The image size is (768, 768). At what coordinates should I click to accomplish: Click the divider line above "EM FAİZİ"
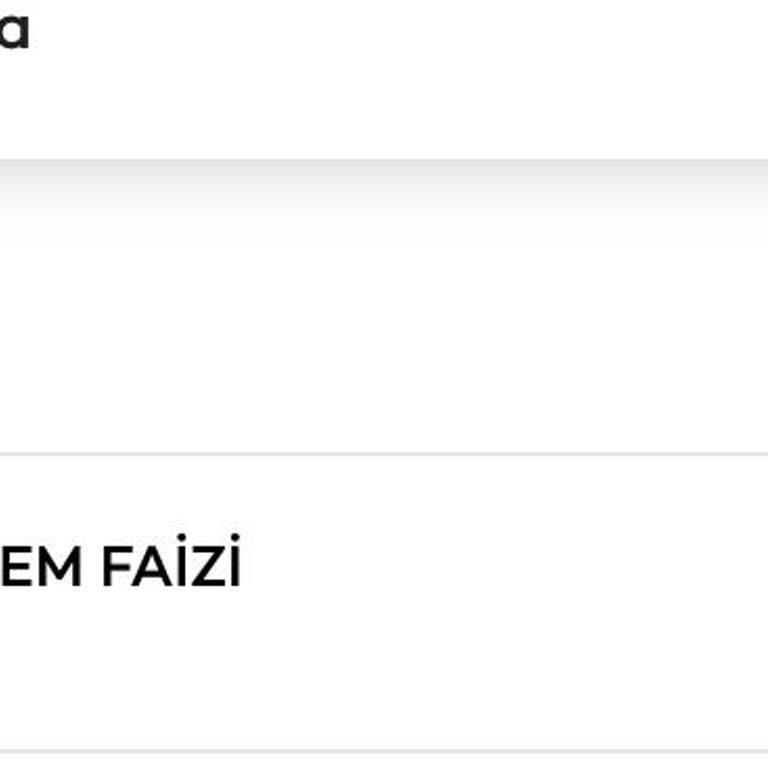pyautogui.click(x=384, y=454)
